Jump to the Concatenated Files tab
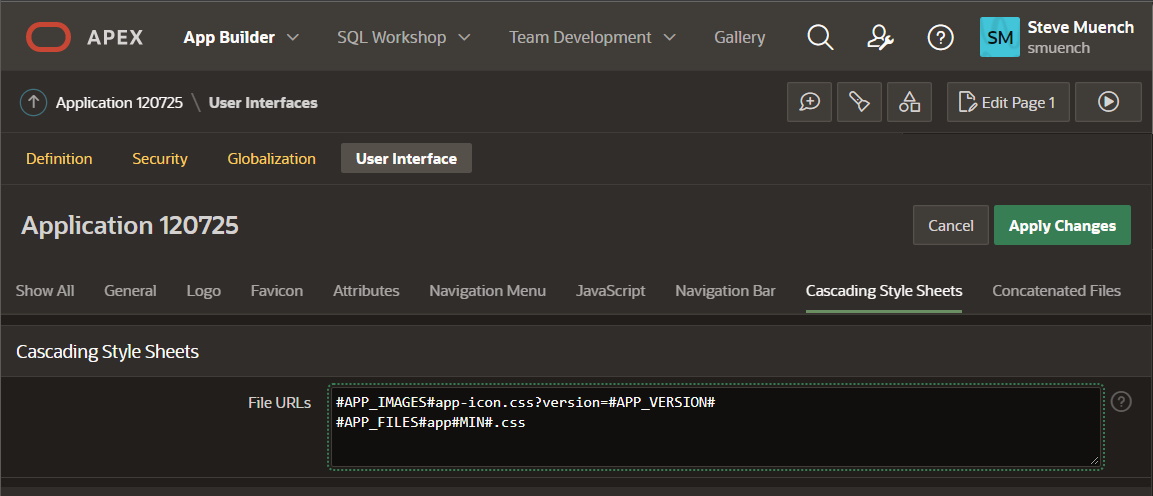Image resolution: width=1153 pixels, height=496 pixels. (x=1056, y=291)
